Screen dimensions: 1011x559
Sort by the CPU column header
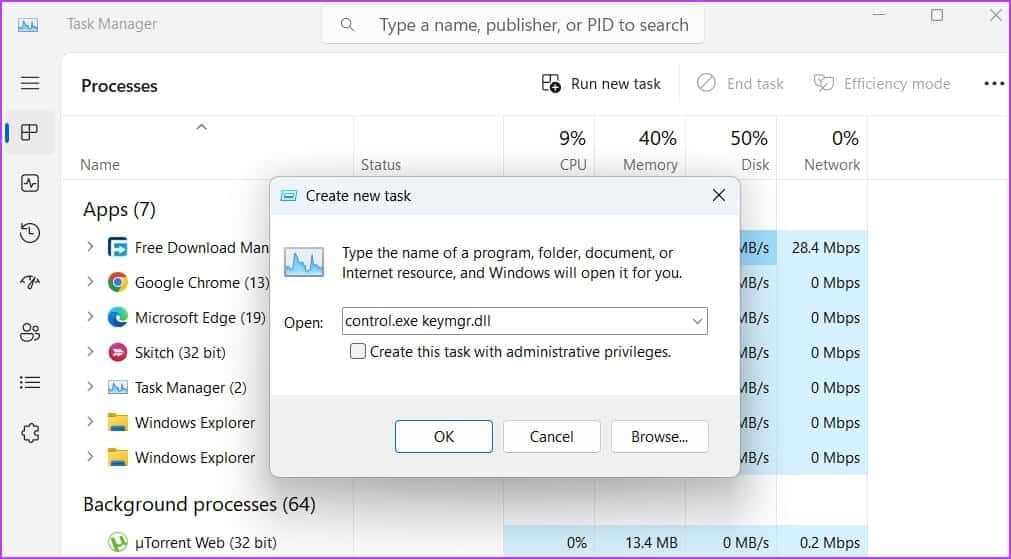coord(573,165)
